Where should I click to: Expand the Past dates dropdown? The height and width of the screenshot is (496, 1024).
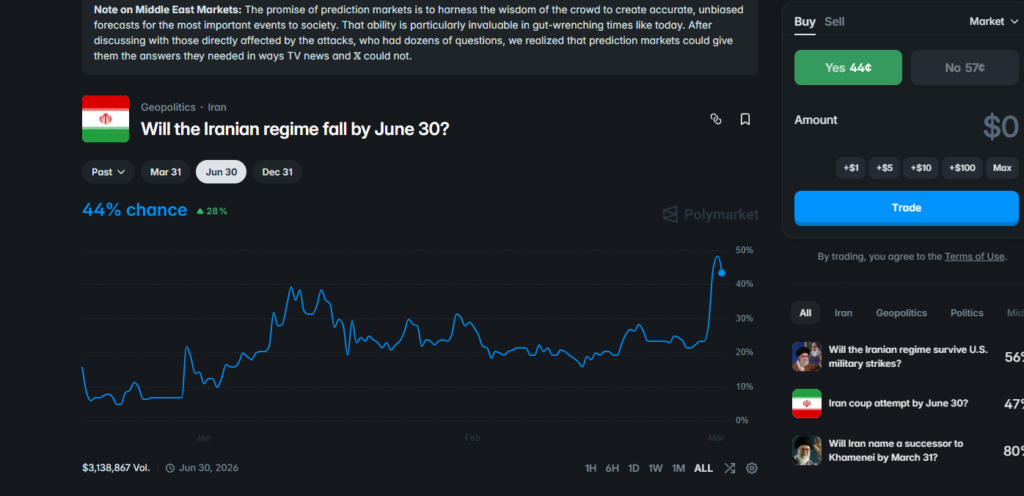(x=108, y=172)
